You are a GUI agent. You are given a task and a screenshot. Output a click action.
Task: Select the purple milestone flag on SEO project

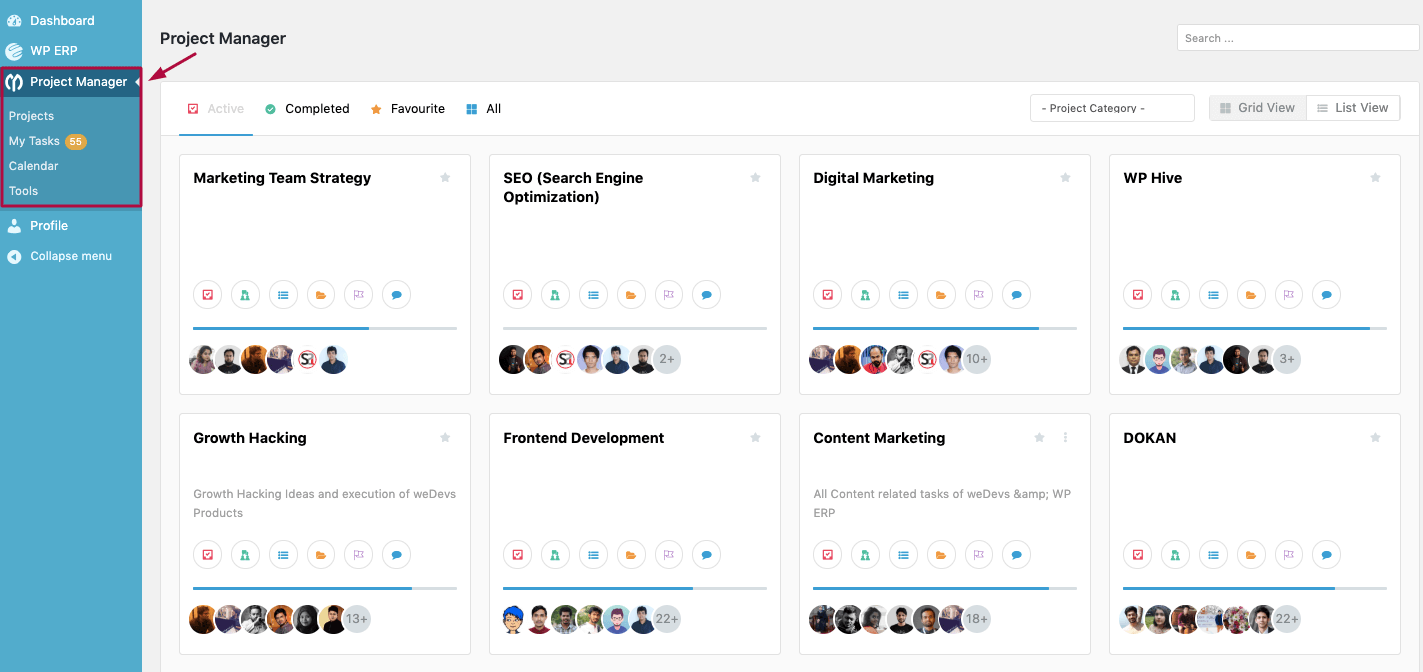pos(669,294)
